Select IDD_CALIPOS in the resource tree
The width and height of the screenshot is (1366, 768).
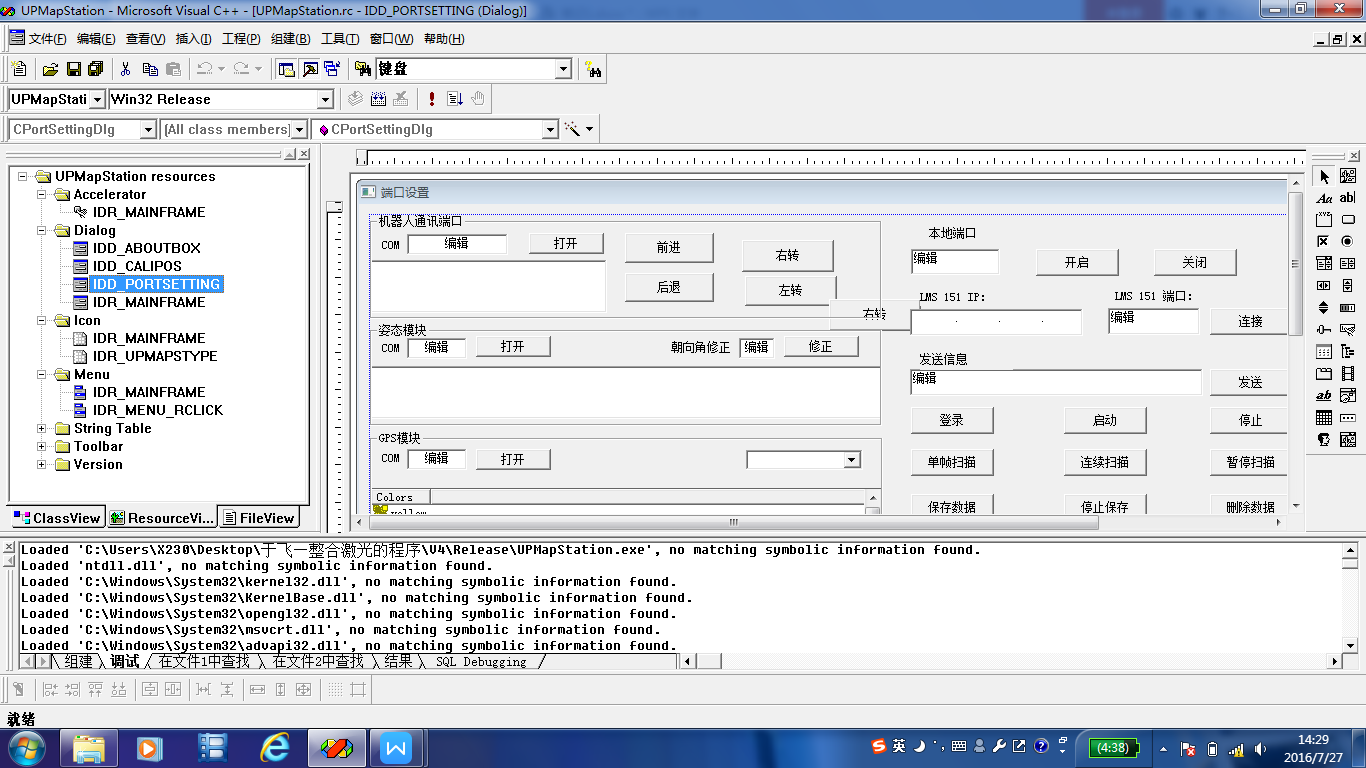pos(137,266)
